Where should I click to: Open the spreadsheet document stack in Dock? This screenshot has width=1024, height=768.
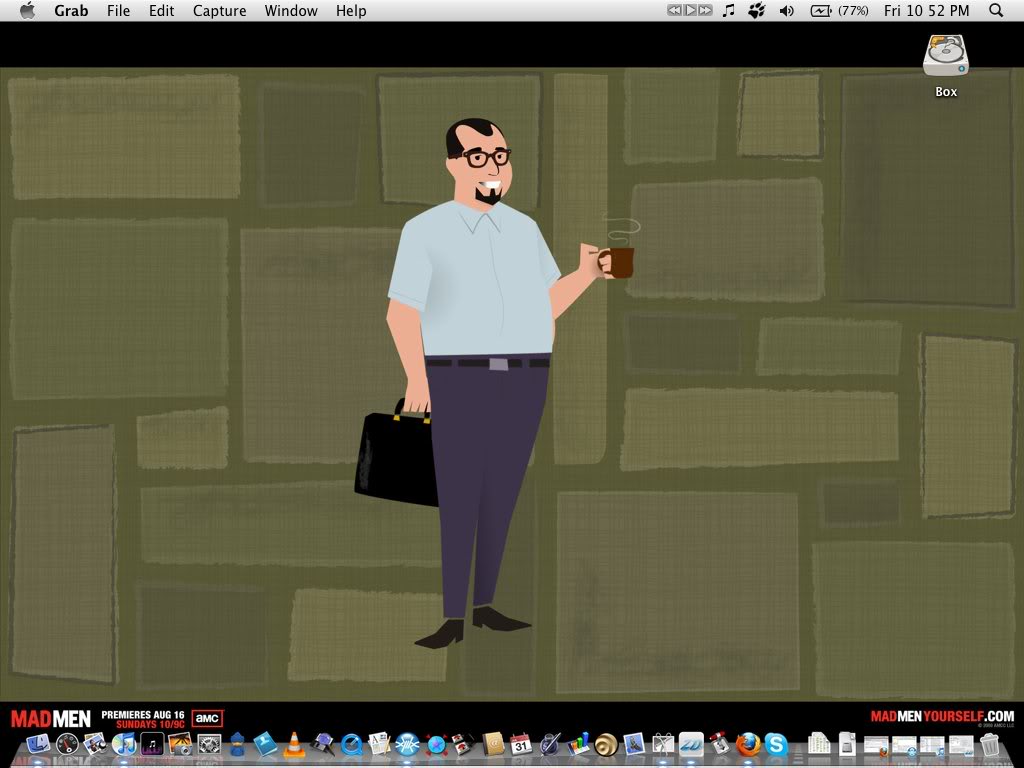pyautogui.click(x=819, y=744)
